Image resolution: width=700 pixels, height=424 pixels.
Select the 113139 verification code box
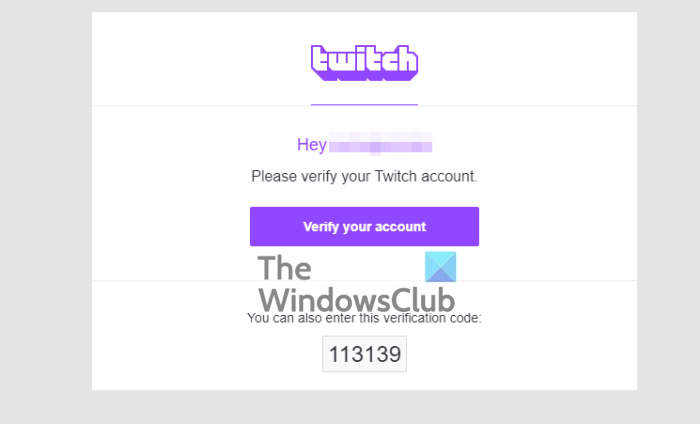[x=364, y=354]
